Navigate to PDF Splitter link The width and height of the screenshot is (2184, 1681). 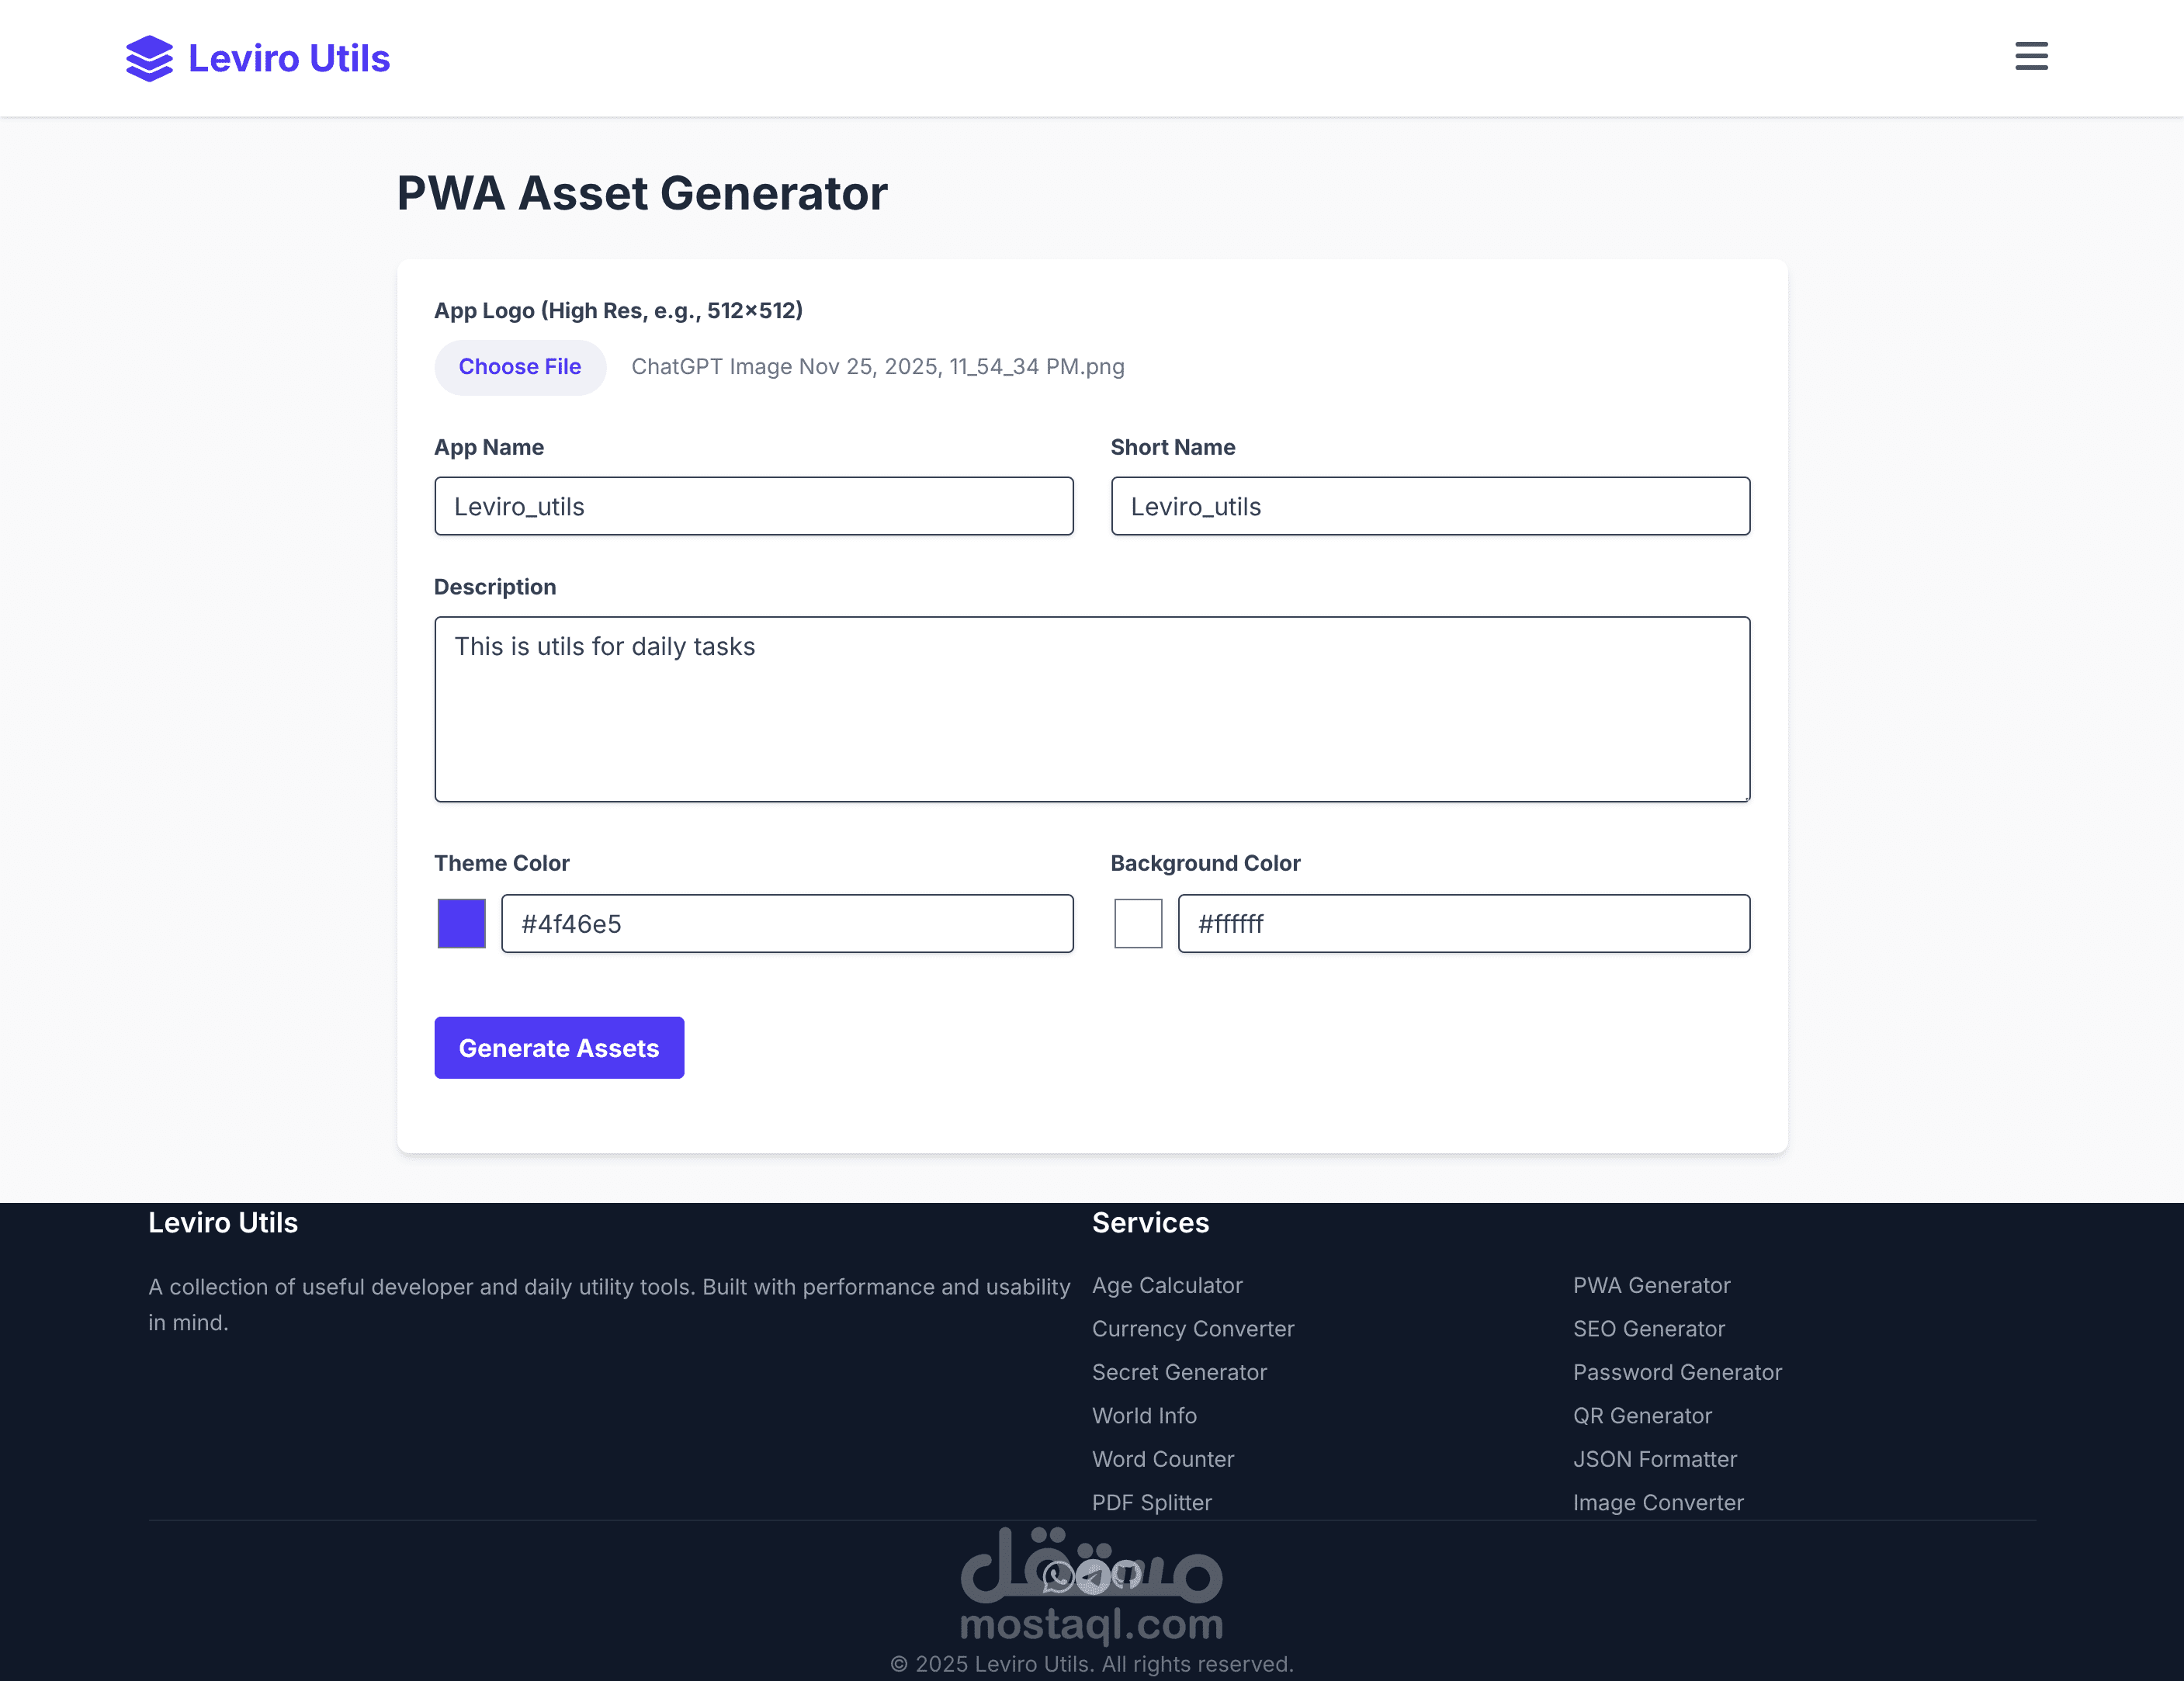coord(1151,1503)
